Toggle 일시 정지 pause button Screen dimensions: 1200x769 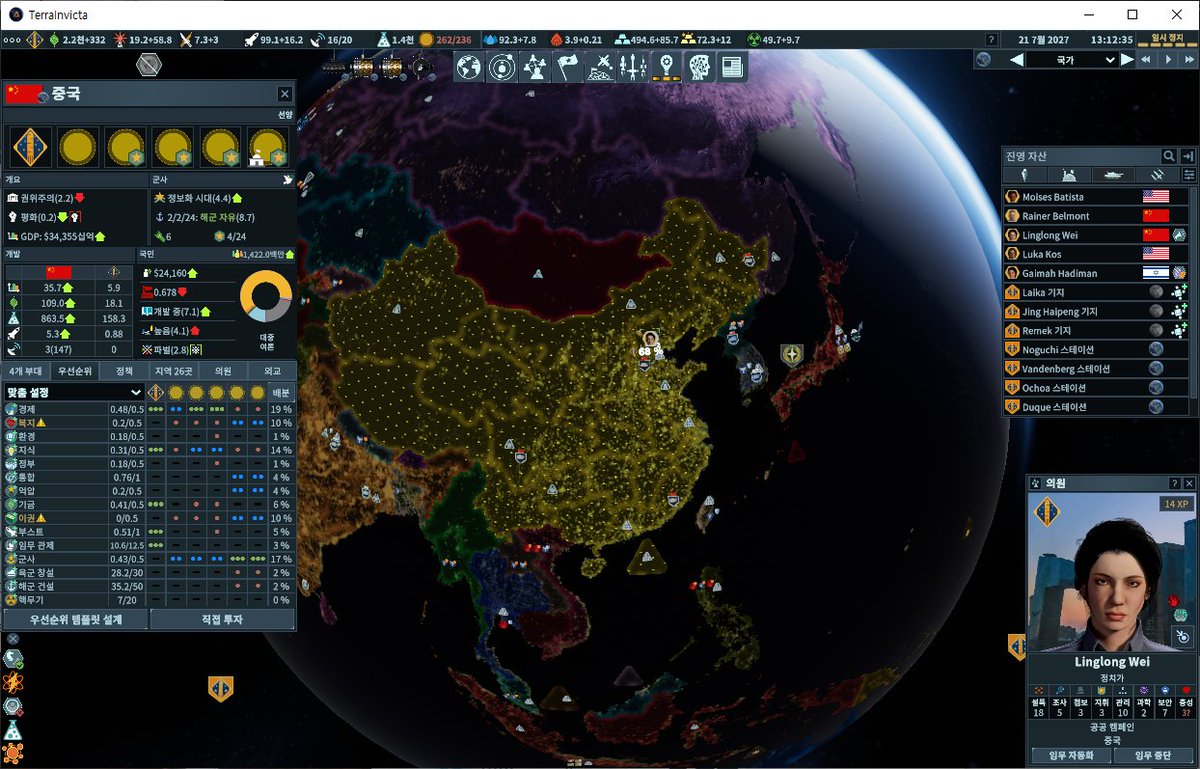click(x=1166, y=40)
